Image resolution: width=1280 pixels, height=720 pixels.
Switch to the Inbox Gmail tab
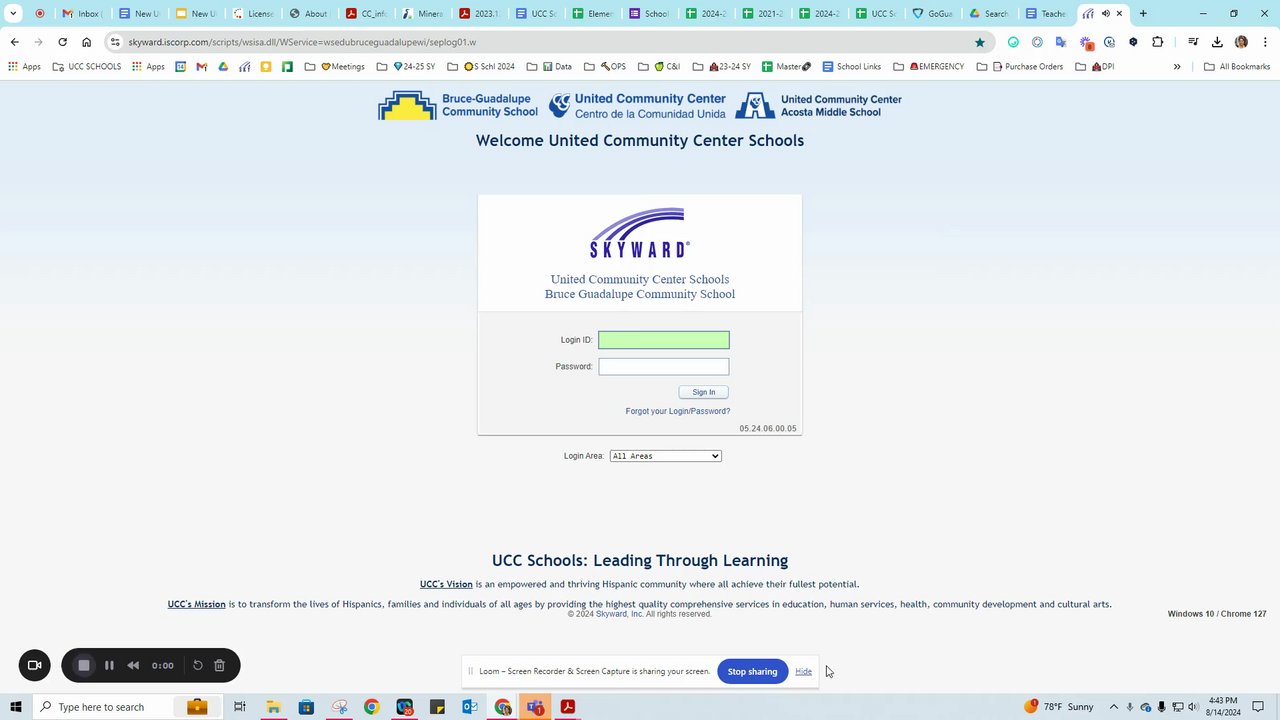(82, 14)
